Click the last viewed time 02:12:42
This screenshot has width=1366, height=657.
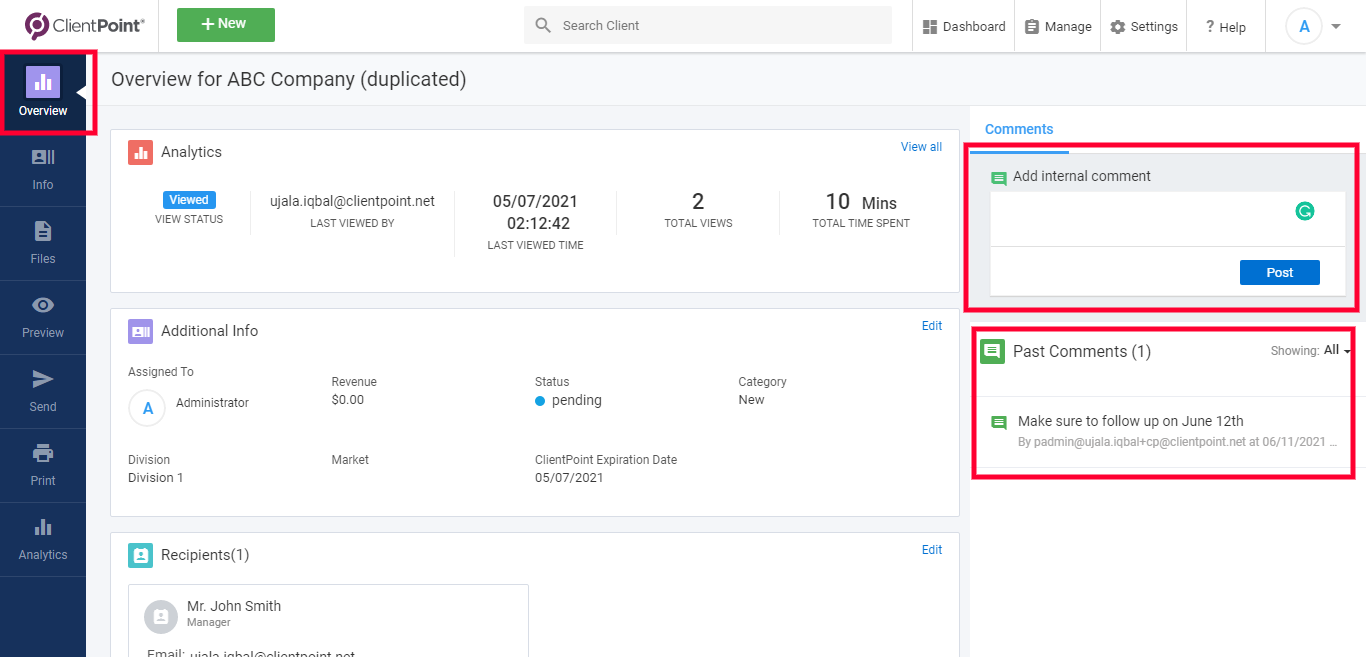538,223
